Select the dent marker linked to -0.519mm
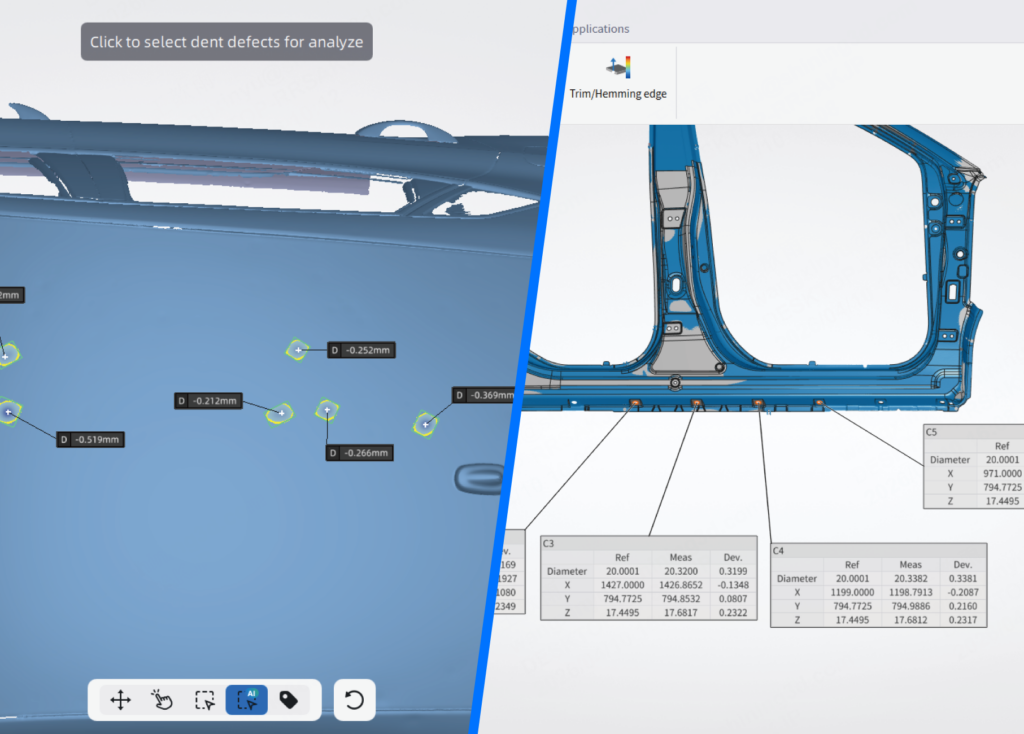Image resolution: width=1024 pixels, height=734 pixels. (x=9, y=412)
